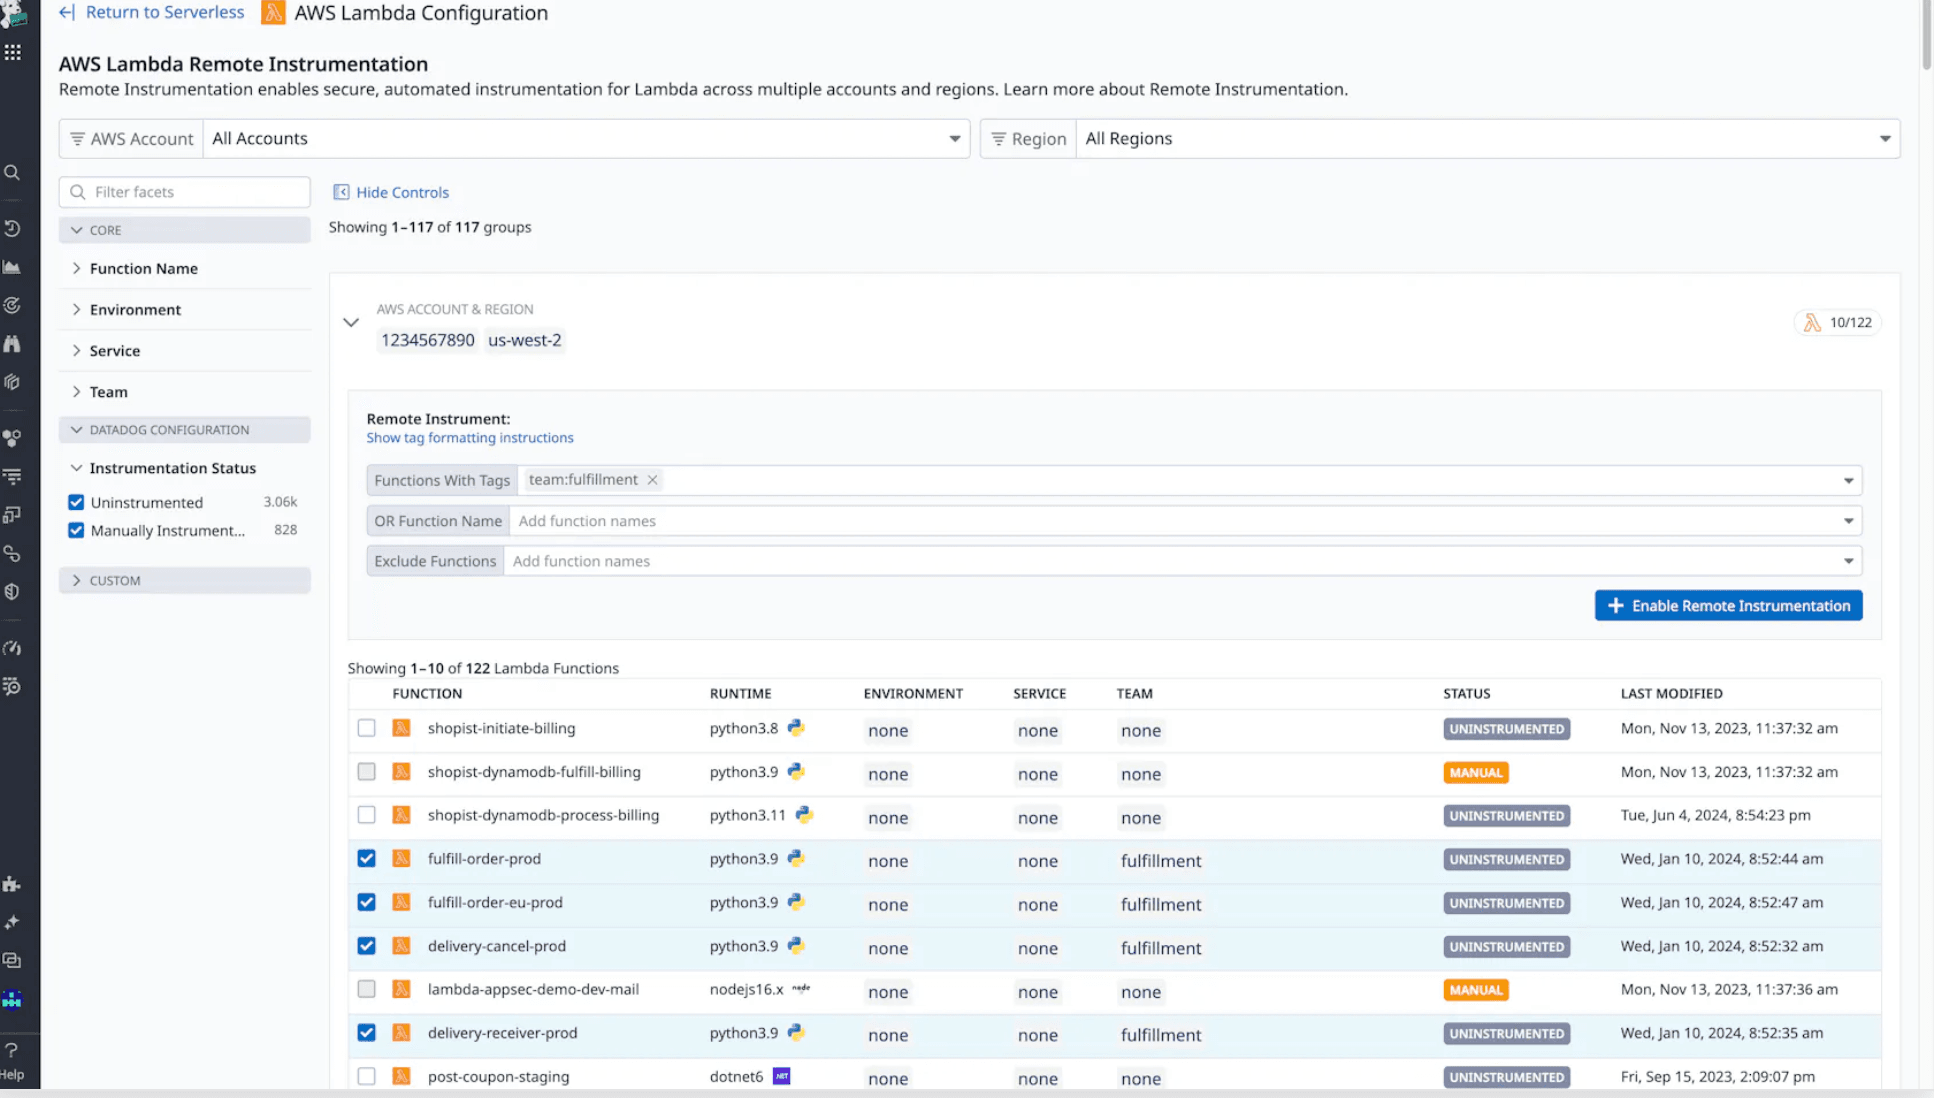Uncheck the Uninstrumented status filter
The height and width of the screenshot is (1098, 1934).
click(x=76, y=502)
